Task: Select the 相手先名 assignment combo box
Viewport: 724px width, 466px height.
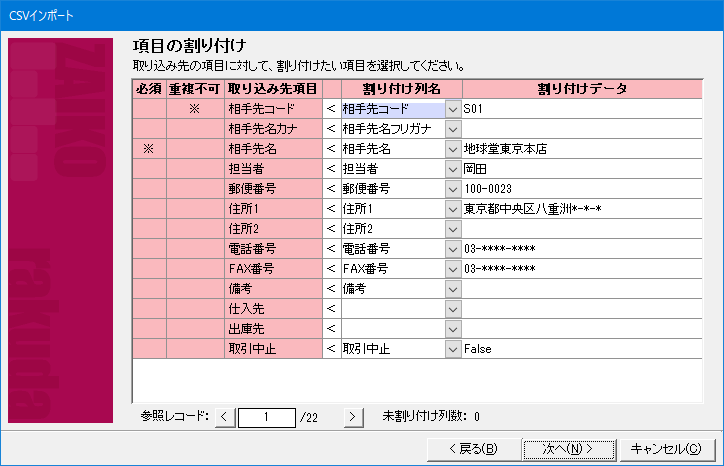Action: click(x=391, y=149)
